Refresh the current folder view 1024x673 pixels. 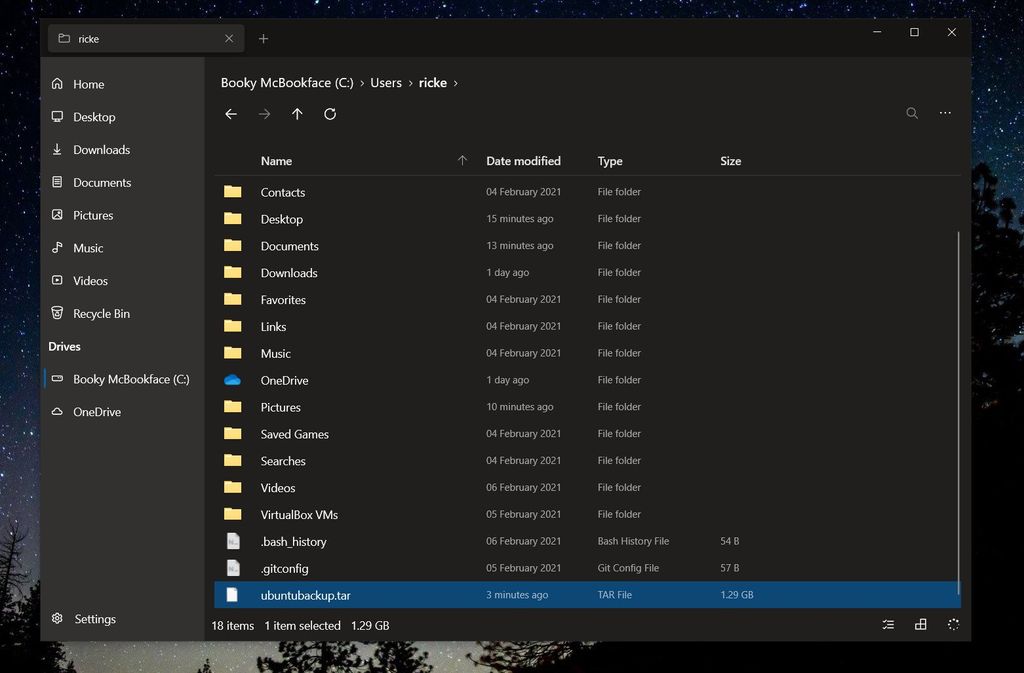(330, 114)
